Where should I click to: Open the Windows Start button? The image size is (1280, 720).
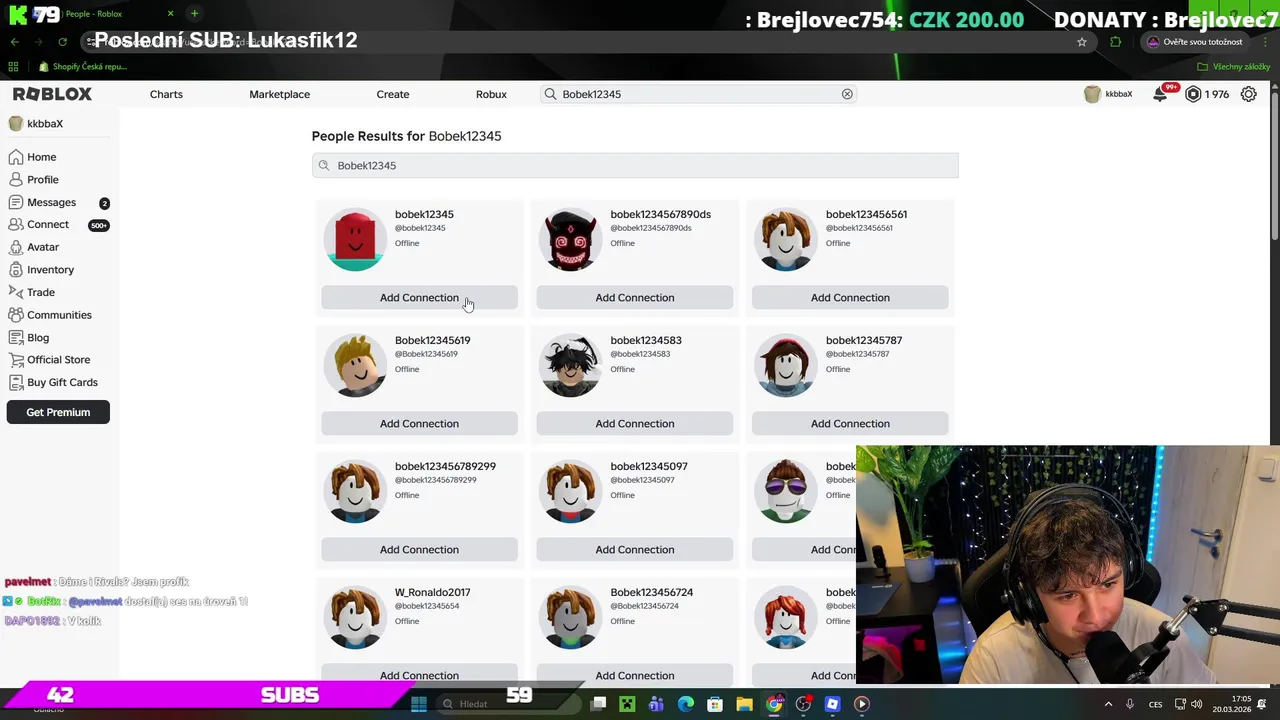419,704
